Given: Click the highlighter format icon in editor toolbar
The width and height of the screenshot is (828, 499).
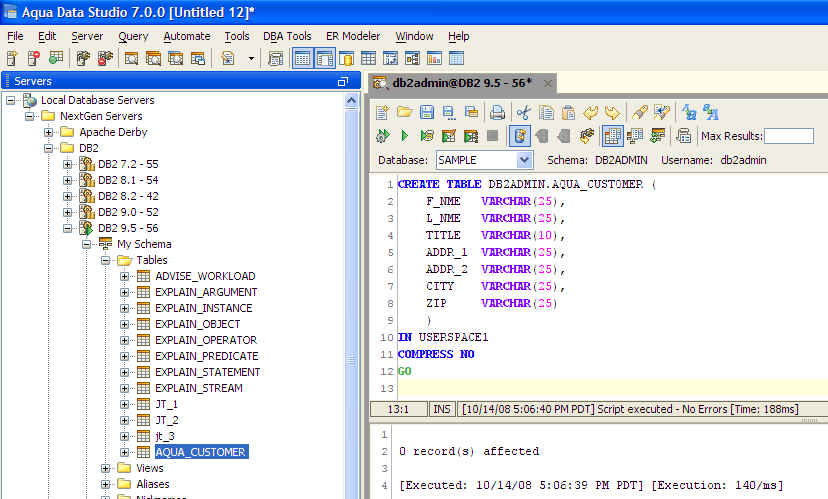Looking at the screenshot, I should pyautogui.click(x=639, y=112).
